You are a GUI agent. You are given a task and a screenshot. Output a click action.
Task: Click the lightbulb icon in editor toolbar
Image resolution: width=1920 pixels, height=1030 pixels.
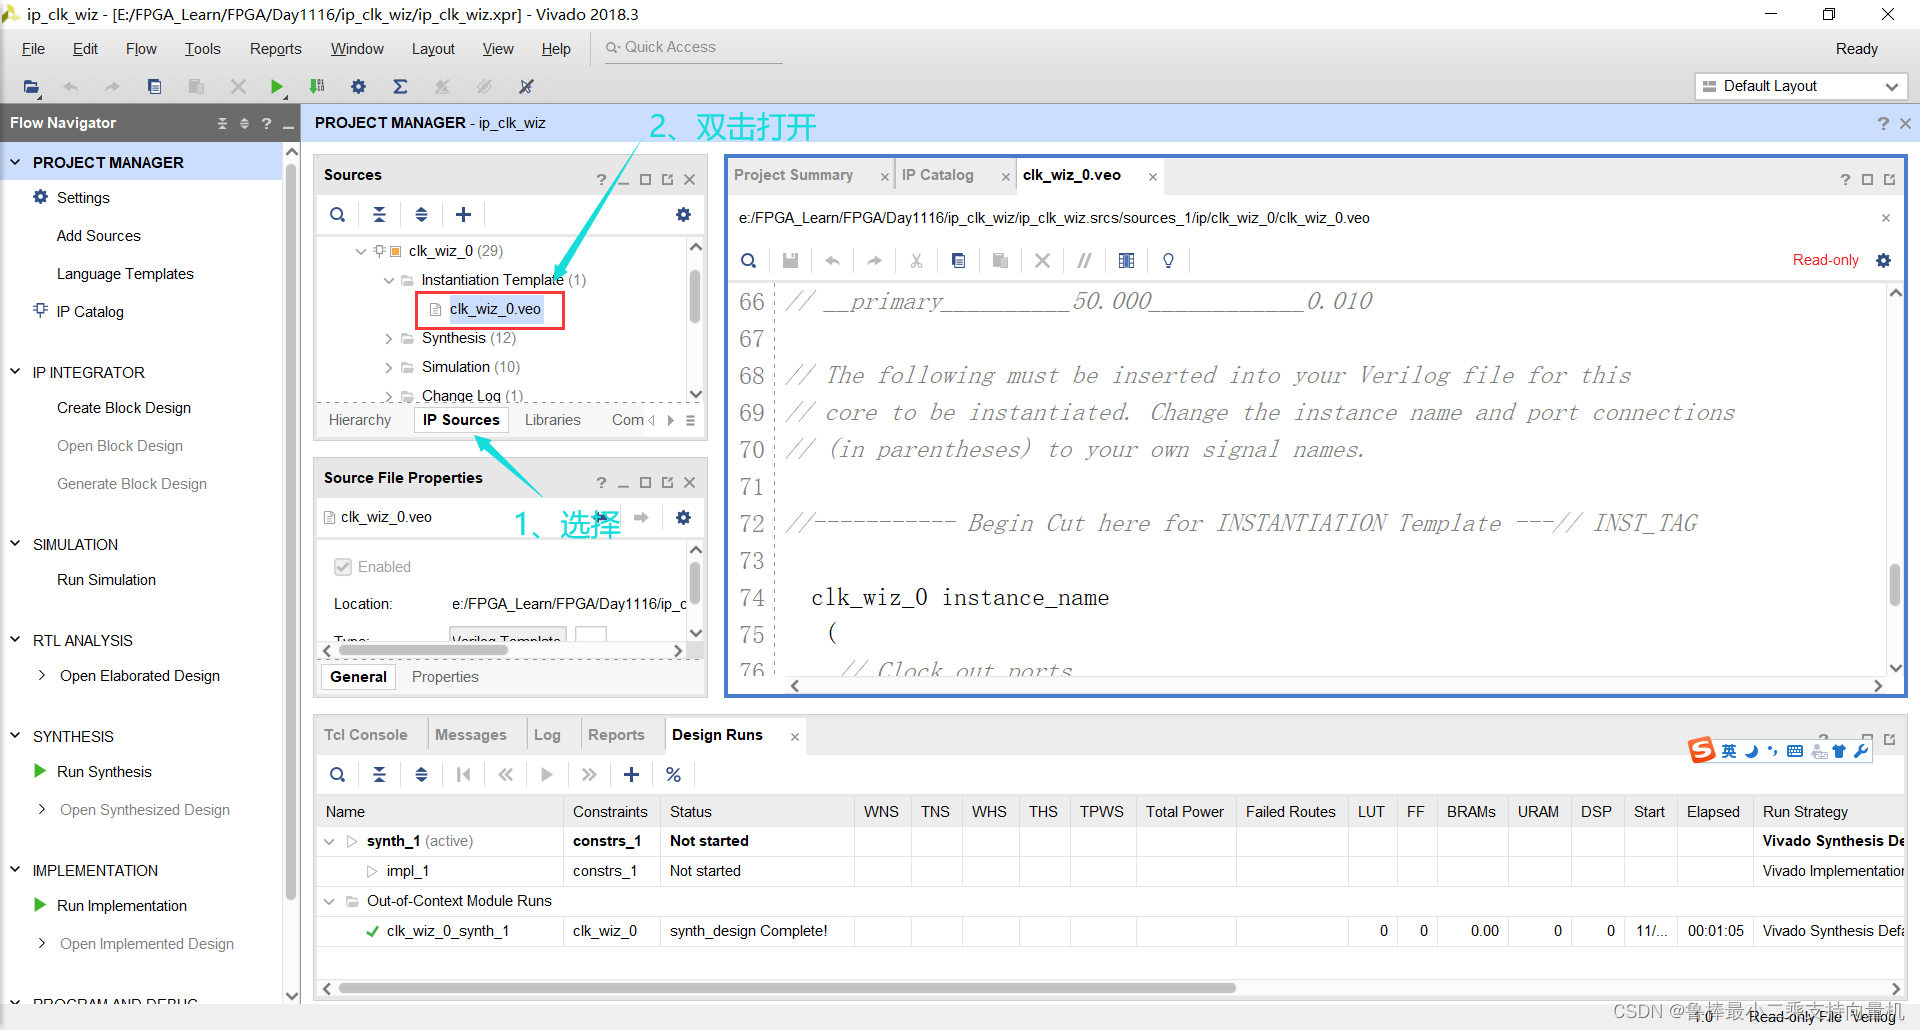point(1168,260)
